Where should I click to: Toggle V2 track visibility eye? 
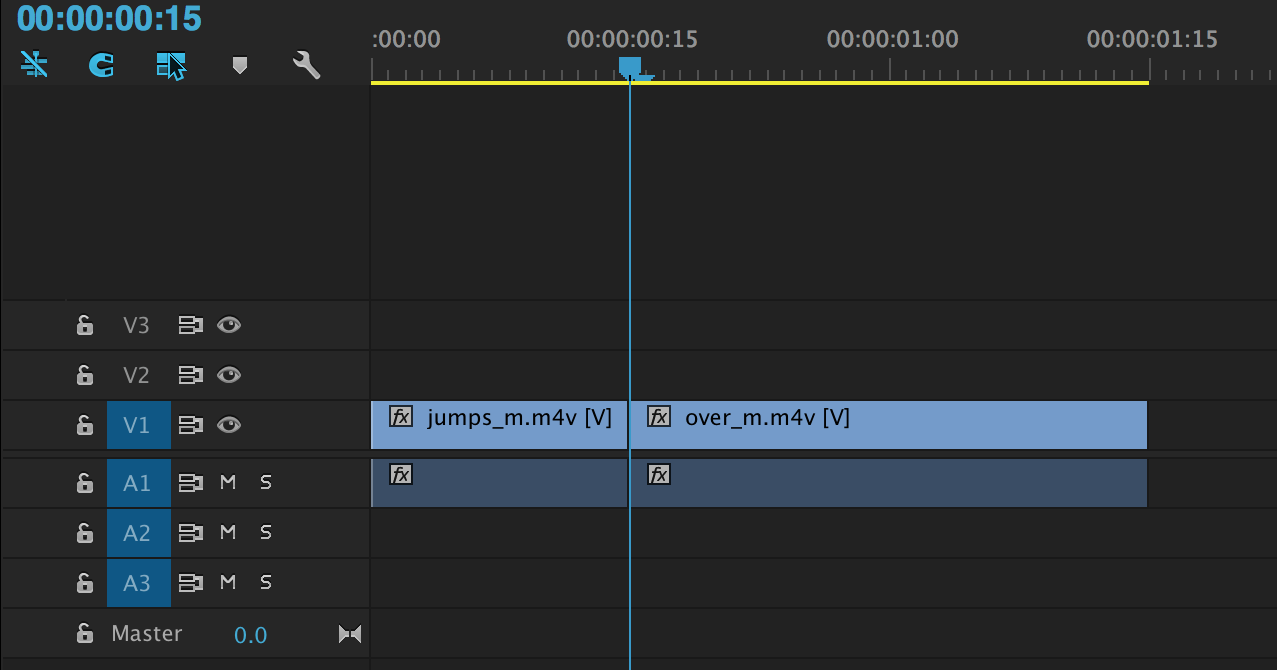(x=229, y=375)
